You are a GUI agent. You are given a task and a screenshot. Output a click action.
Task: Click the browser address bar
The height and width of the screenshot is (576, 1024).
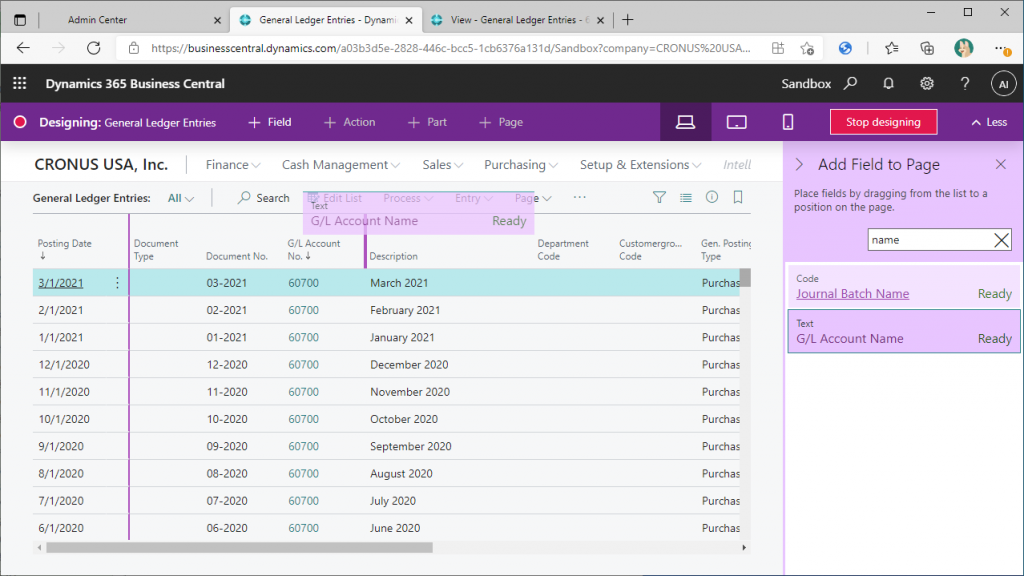click(x=450, y=48)
